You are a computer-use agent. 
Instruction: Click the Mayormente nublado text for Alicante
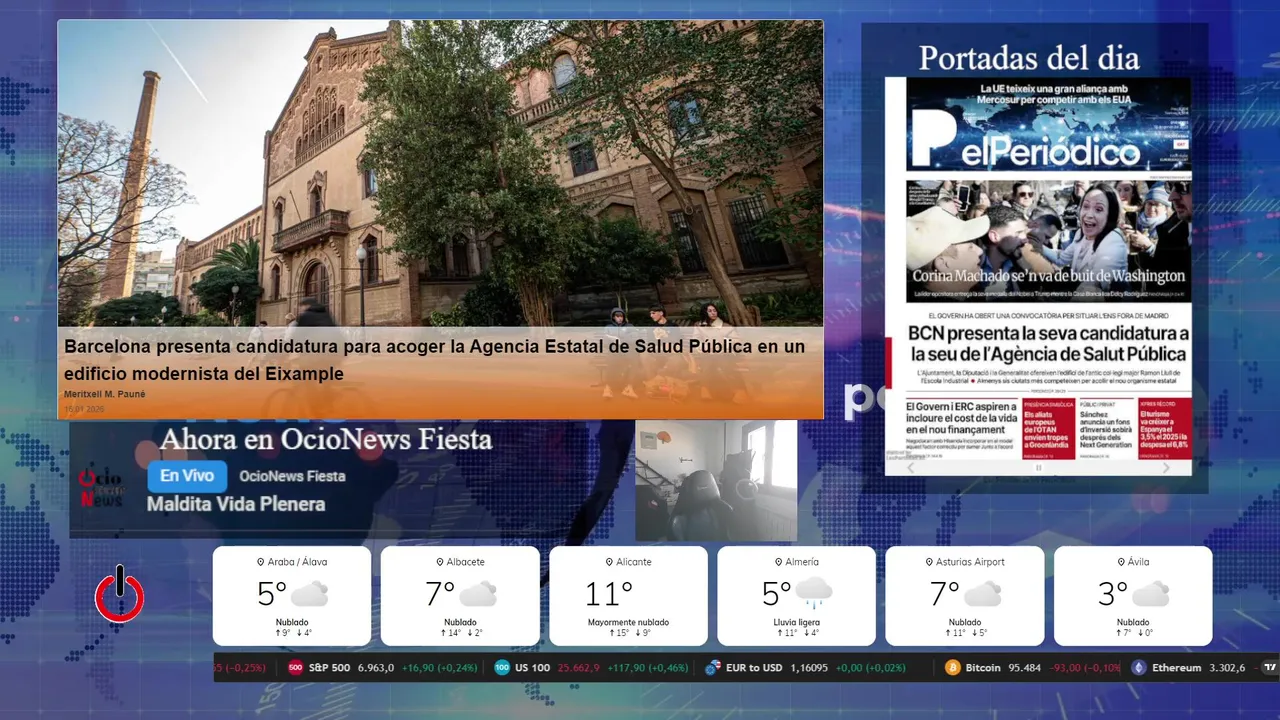(x=628, y=622)
